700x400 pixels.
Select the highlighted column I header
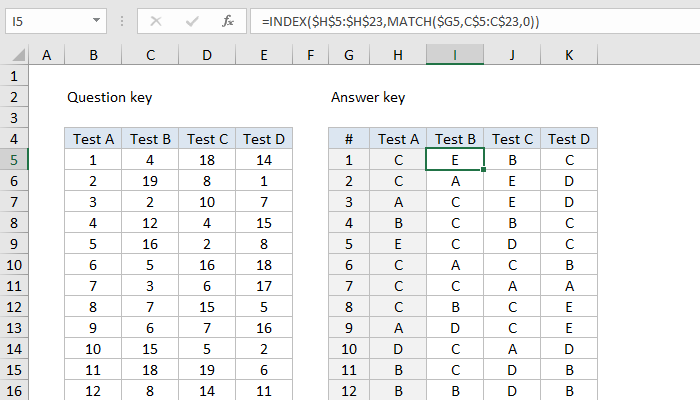[455, 55]
